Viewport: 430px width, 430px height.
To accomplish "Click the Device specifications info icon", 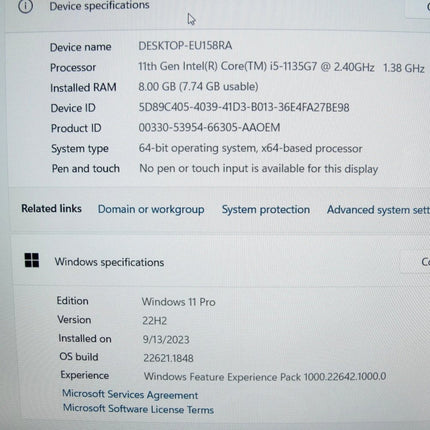I will pos(25,6).
